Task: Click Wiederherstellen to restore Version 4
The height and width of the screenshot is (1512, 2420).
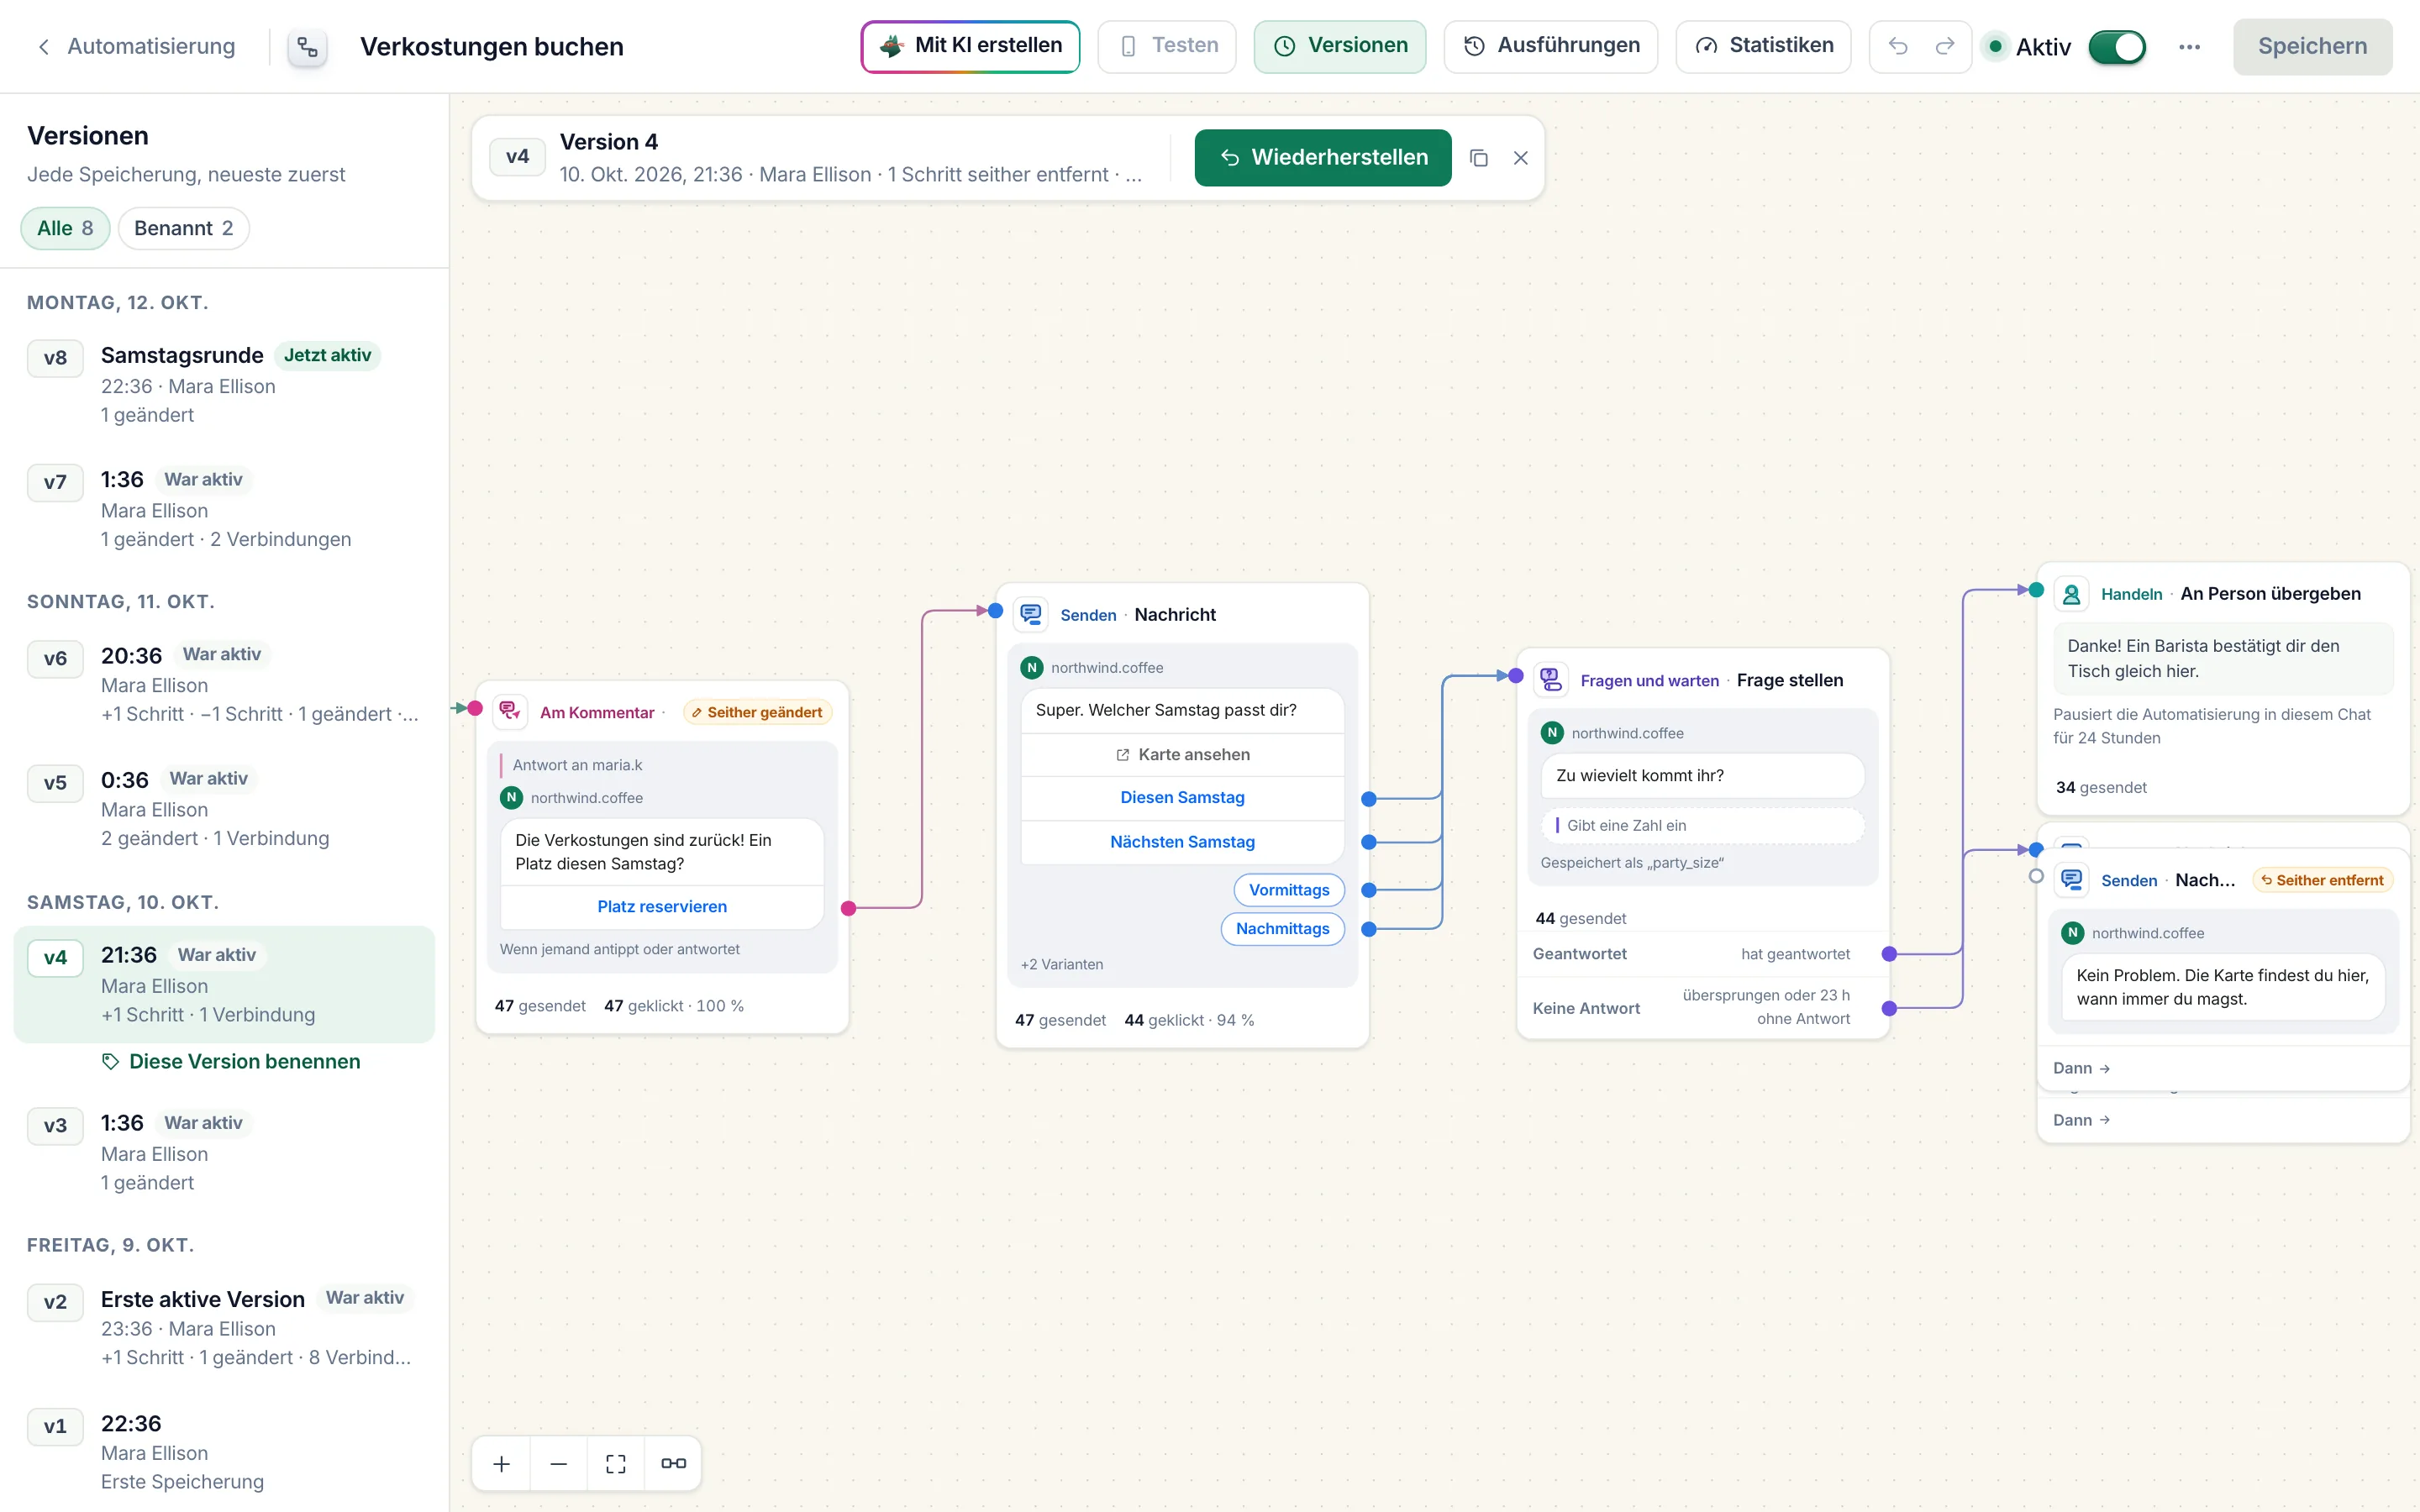Action: tap(1322, 157)
